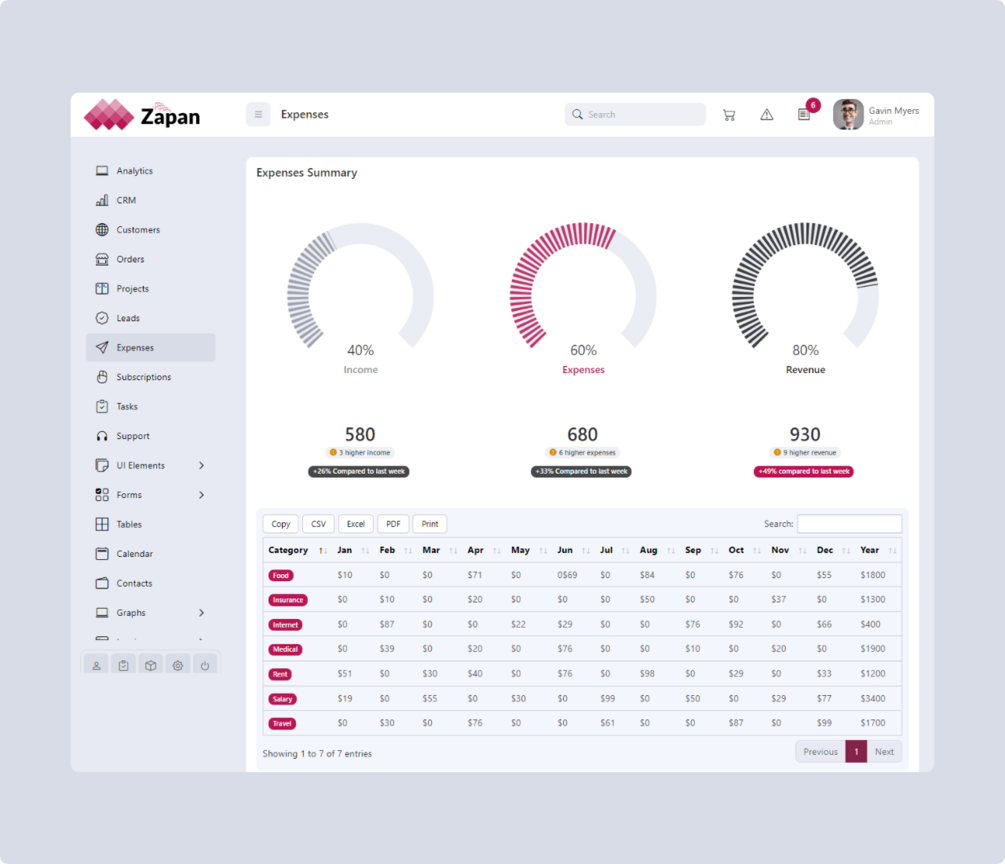Expand the UI Elements submenu chevron
The image size is (1005, 864).
[x=201, y=465]
